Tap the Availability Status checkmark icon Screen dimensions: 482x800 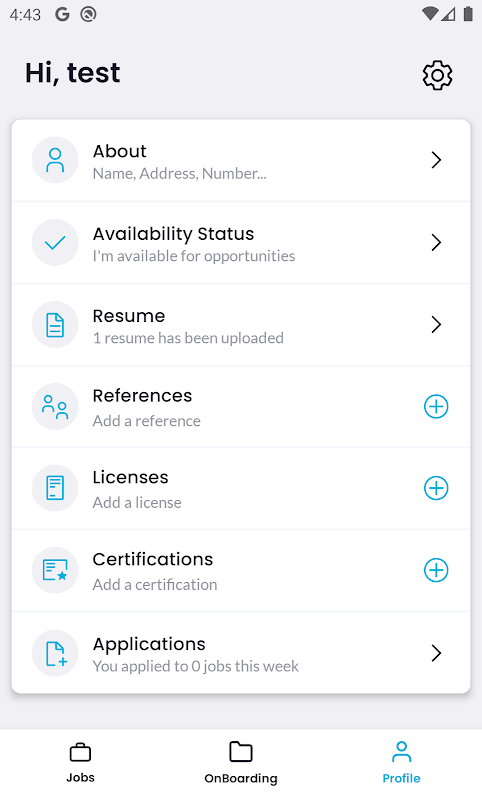(55, 242)
